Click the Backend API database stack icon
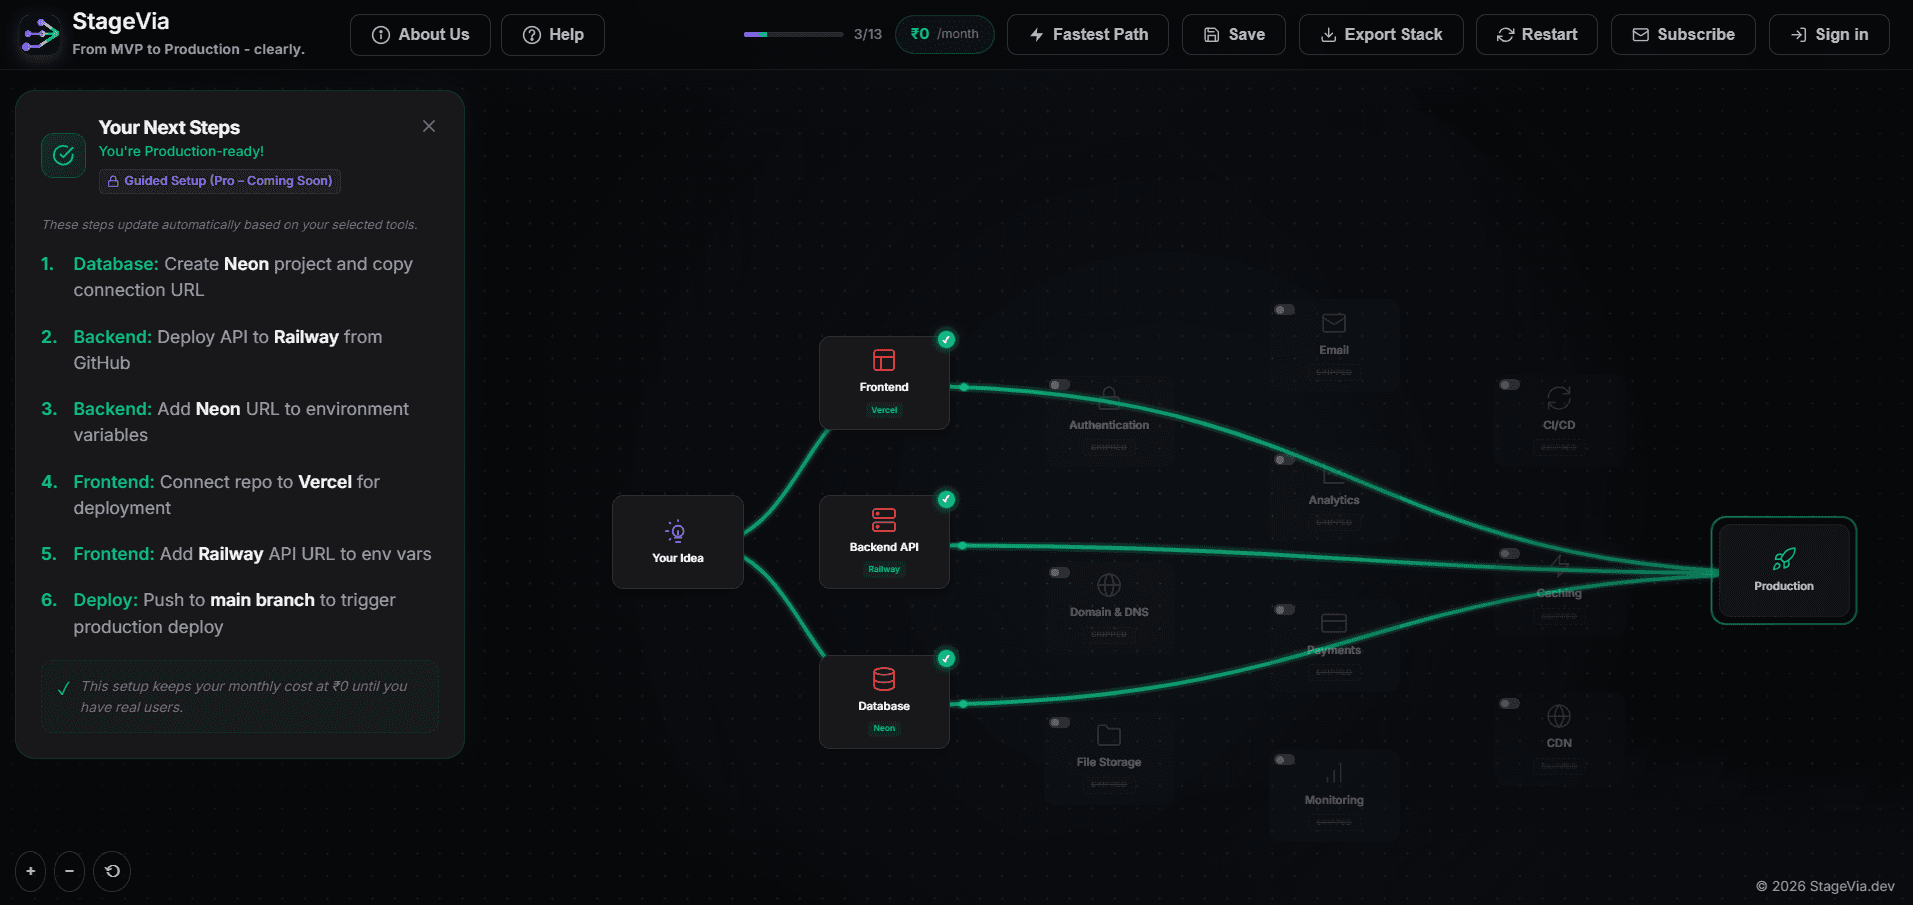Screen dimensions: 1913x905 pos(883,519)
